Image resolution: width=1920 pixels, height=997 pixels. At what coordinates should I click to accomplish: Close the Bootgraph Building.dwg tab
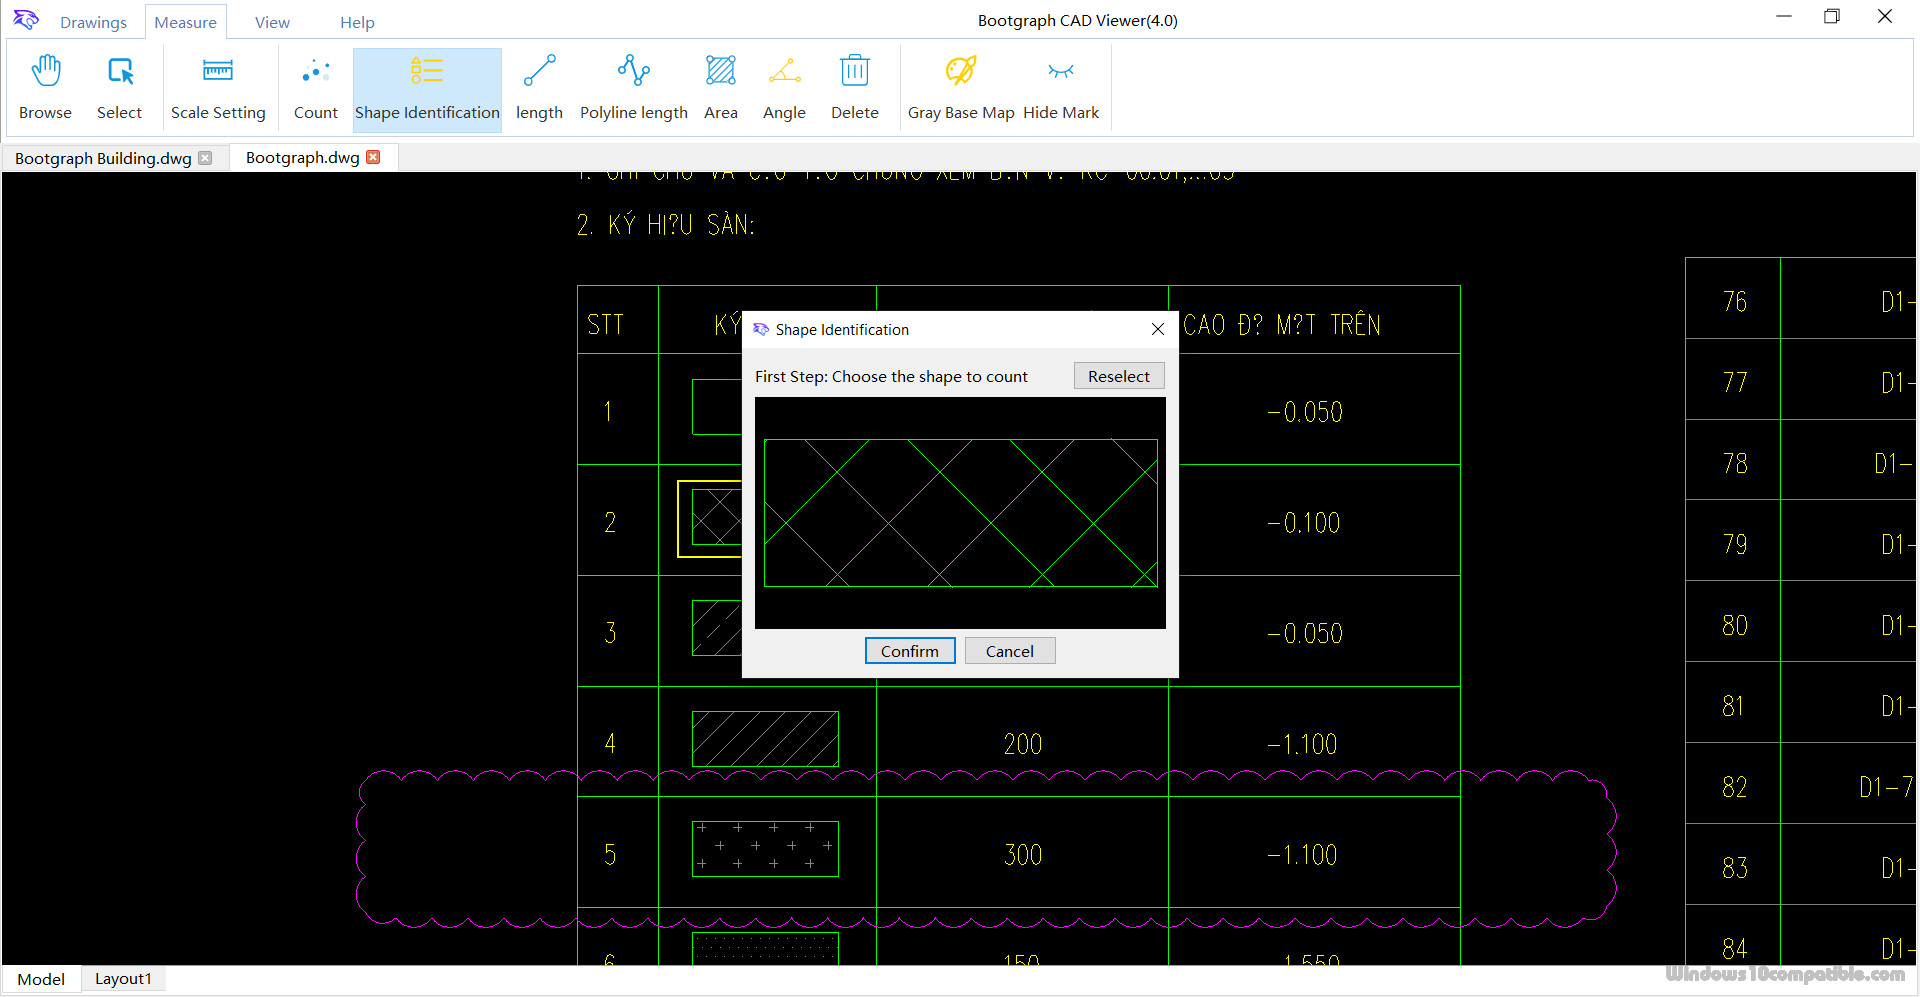(205, 158)
